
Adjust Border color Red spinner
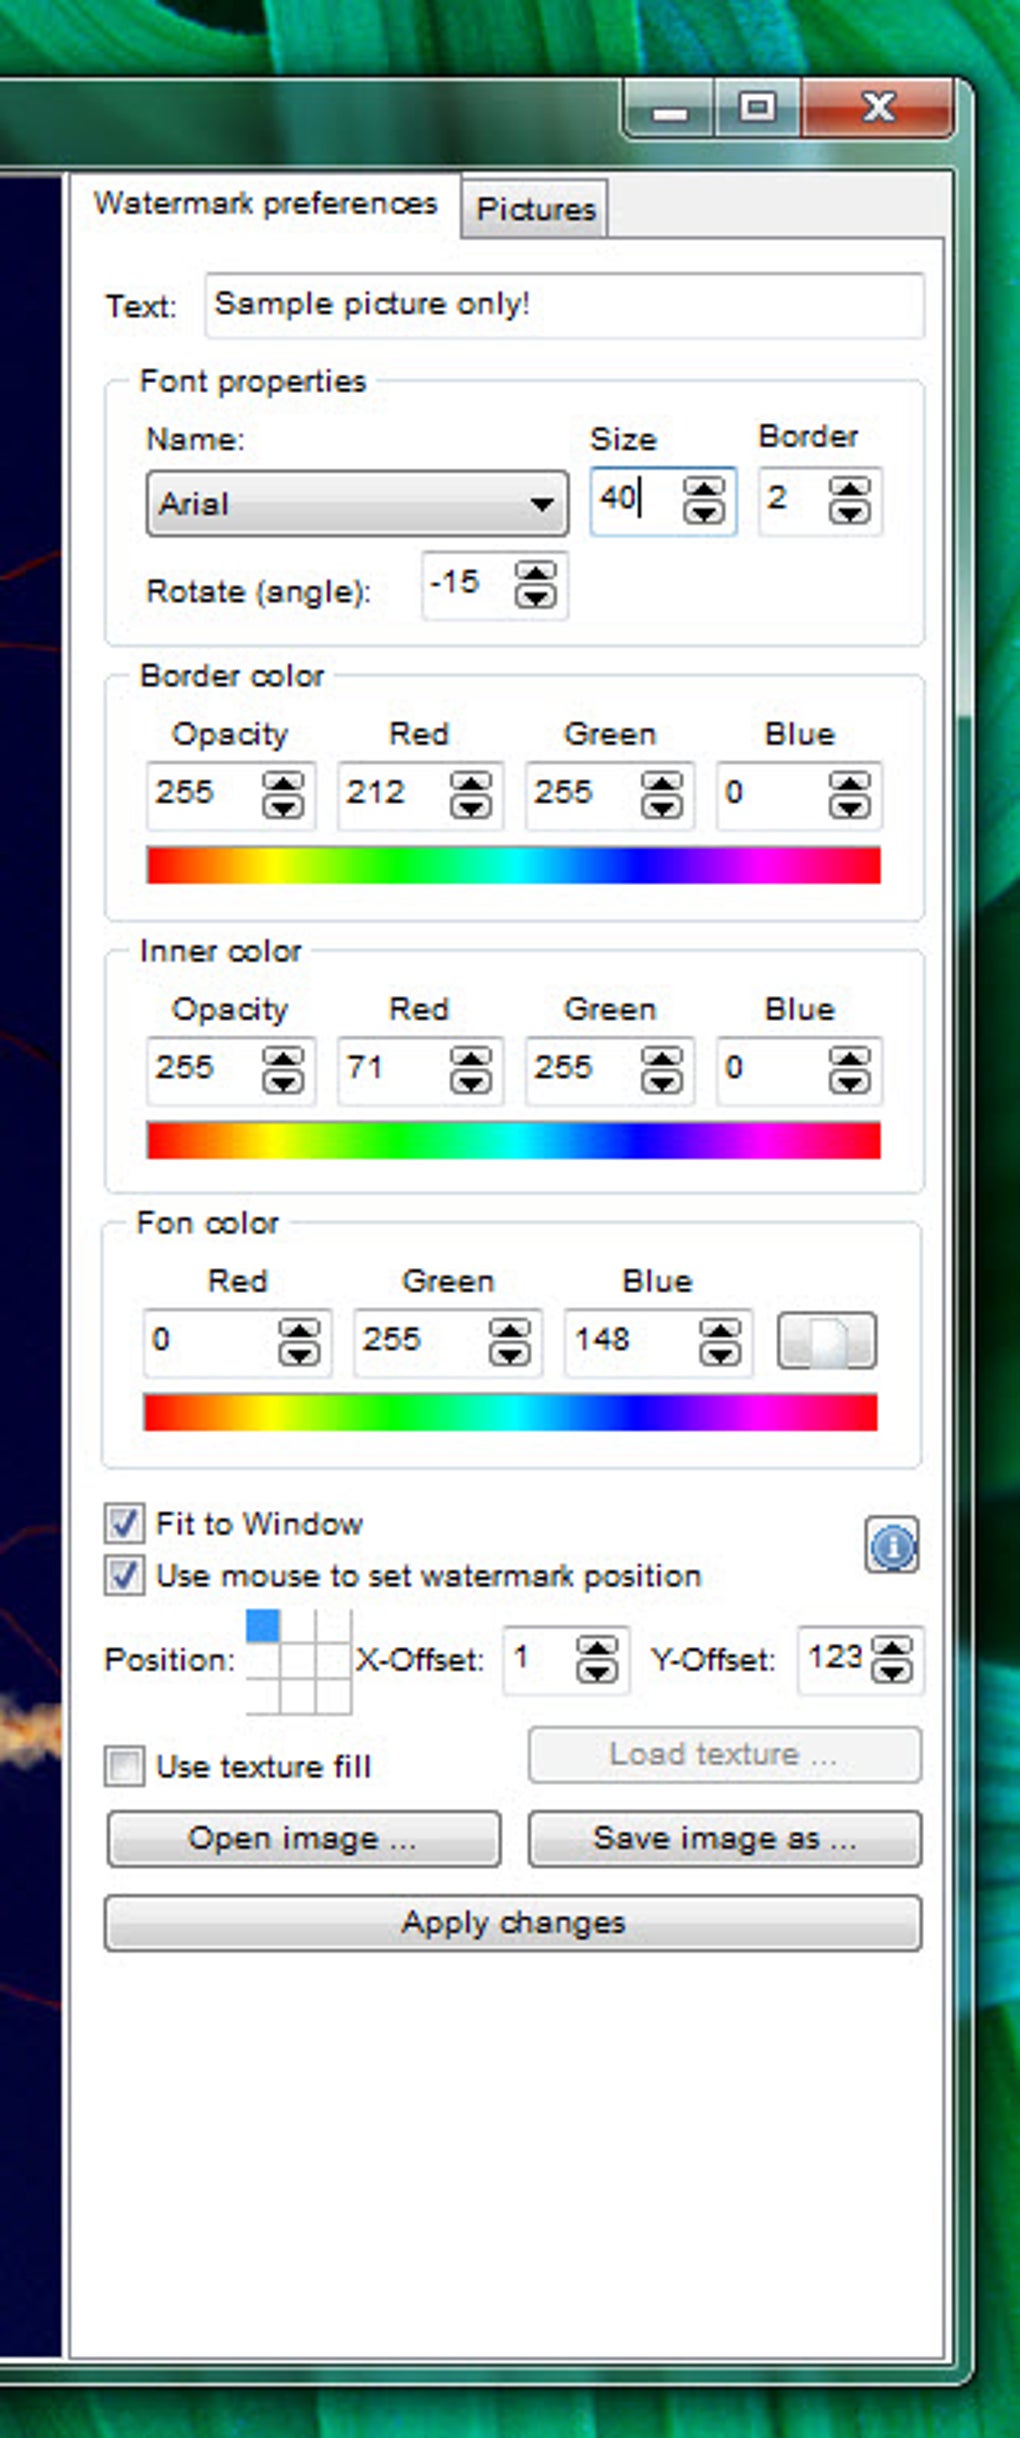pyautogui.click(x=471, y=795)
